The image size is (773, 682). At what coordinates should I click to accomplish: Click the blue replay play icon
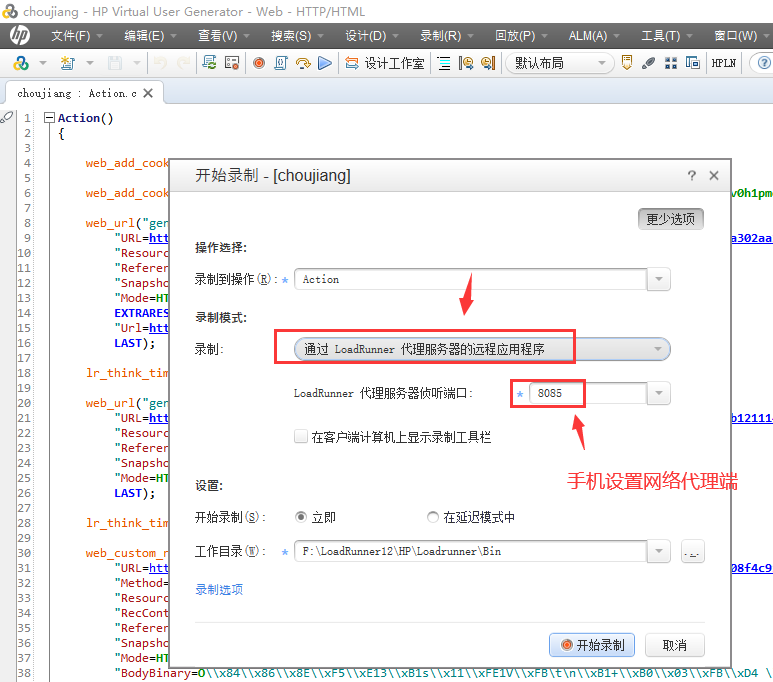(325, 63)
